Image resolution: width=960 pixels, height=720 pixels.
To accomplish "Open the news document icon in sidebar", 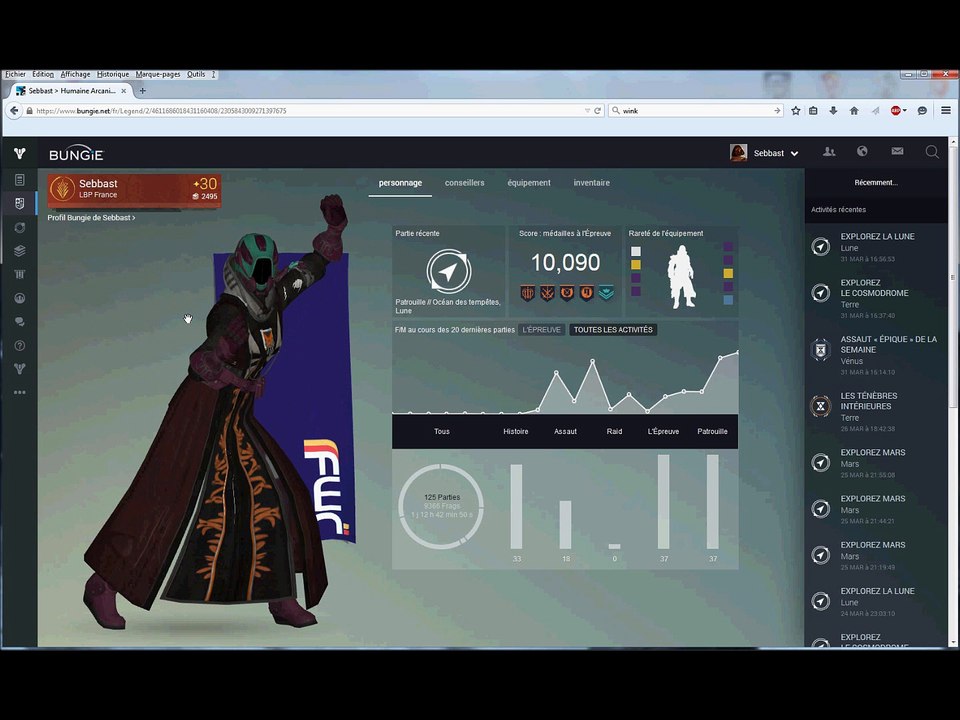I will point(20,180).
